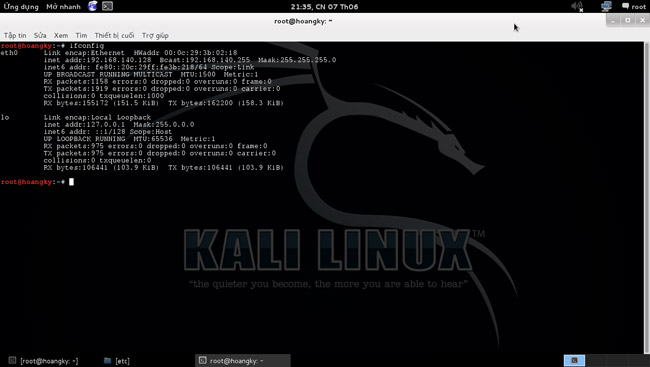Open the root user menu

[x=634, y=7]
